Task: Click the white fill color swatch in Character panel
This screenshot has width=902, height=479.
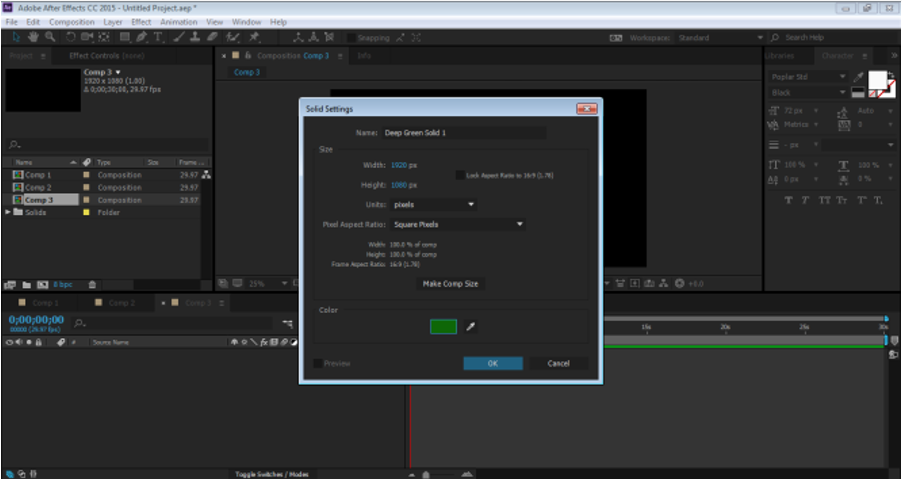Action: tap(877, 79)
